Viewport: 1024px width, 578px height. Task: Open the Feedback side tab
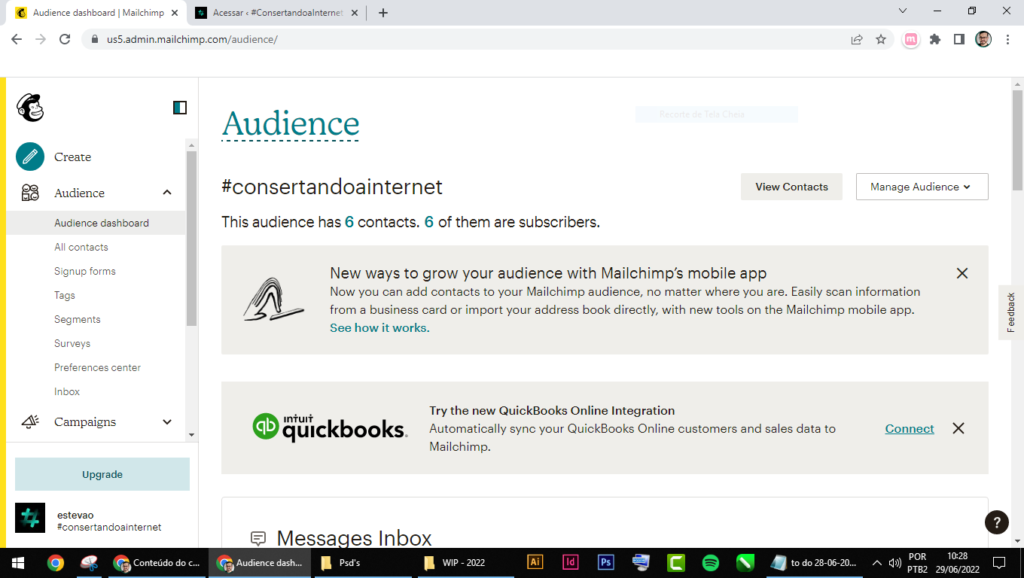(x=1010, y=312)
